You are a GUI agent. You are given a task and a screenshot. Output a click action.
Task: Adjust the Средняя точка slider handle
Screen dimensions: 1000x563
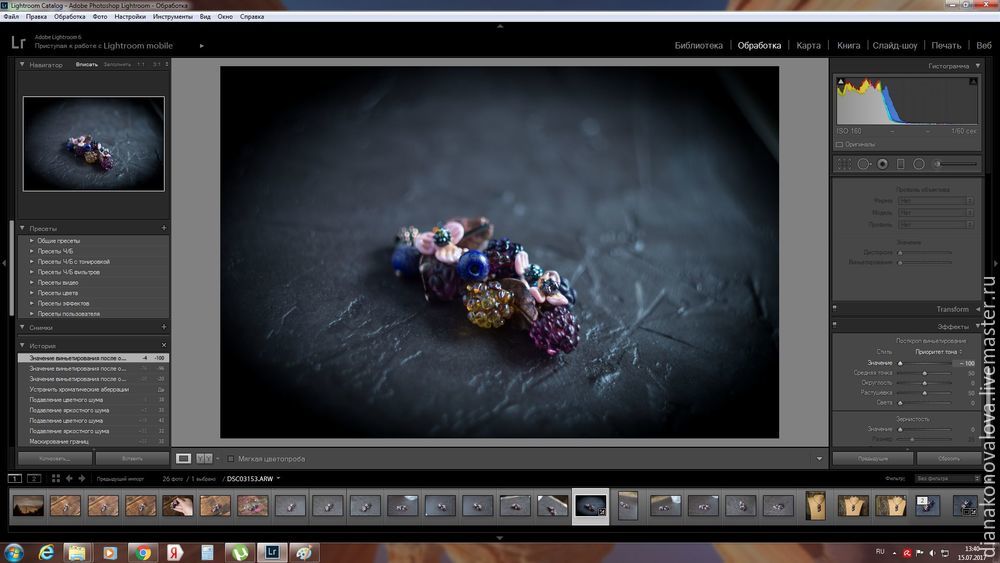pyautogui.click(x=923, y=373)
